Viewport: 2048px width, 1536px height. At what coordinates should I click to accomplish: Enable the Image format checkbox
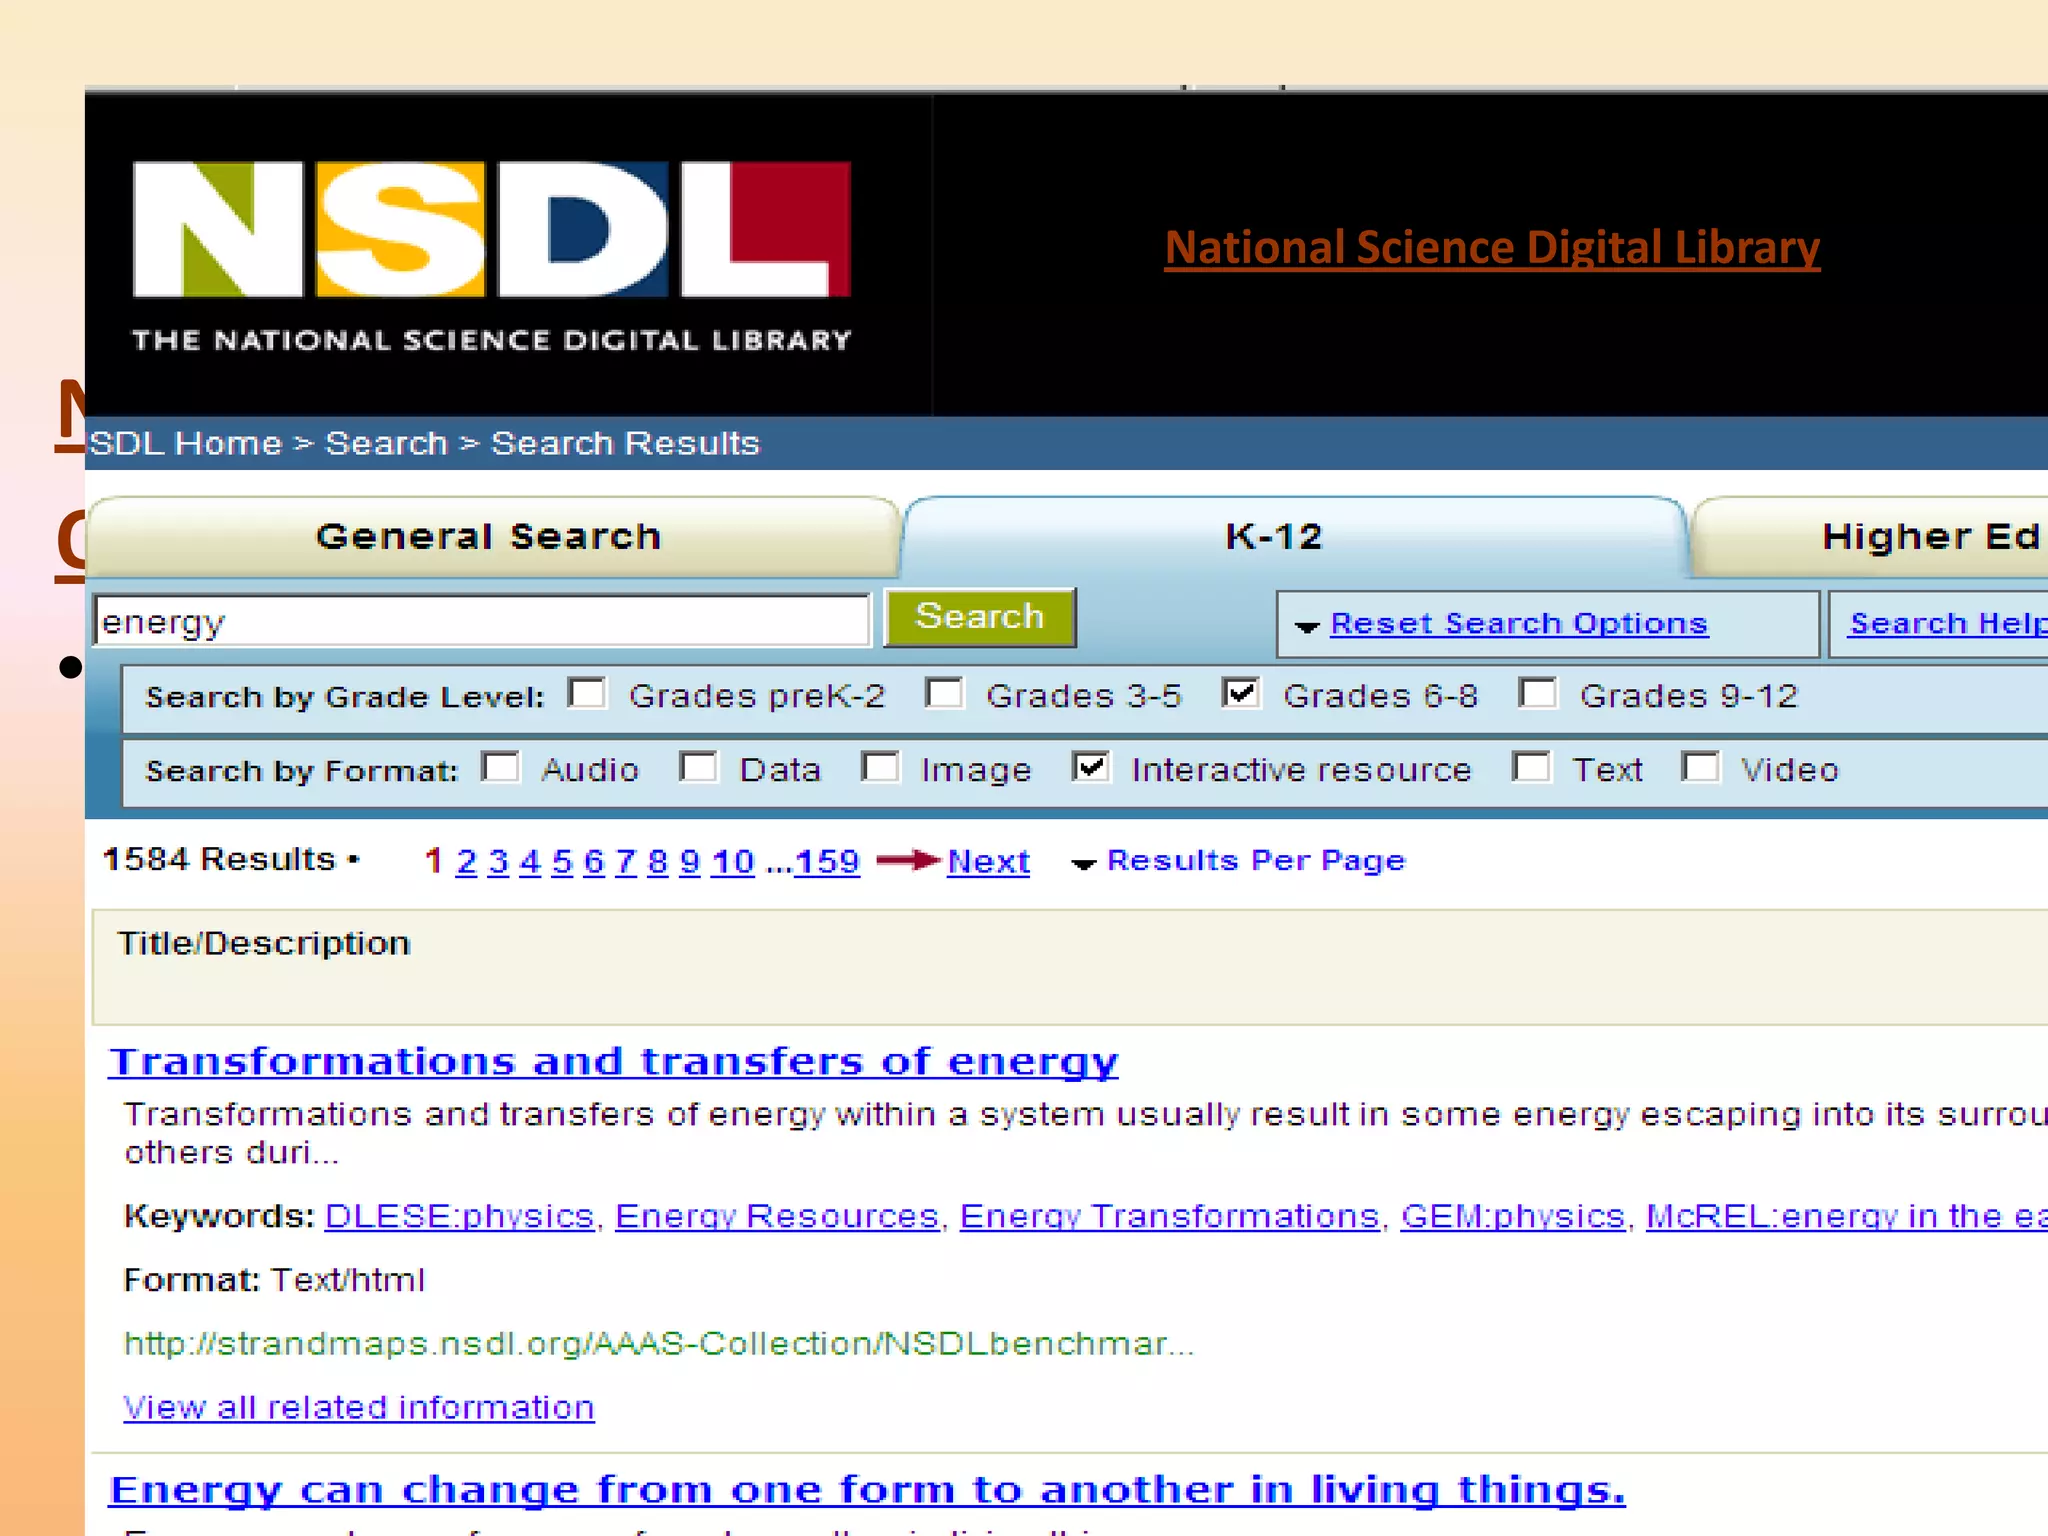coord(880,767)
